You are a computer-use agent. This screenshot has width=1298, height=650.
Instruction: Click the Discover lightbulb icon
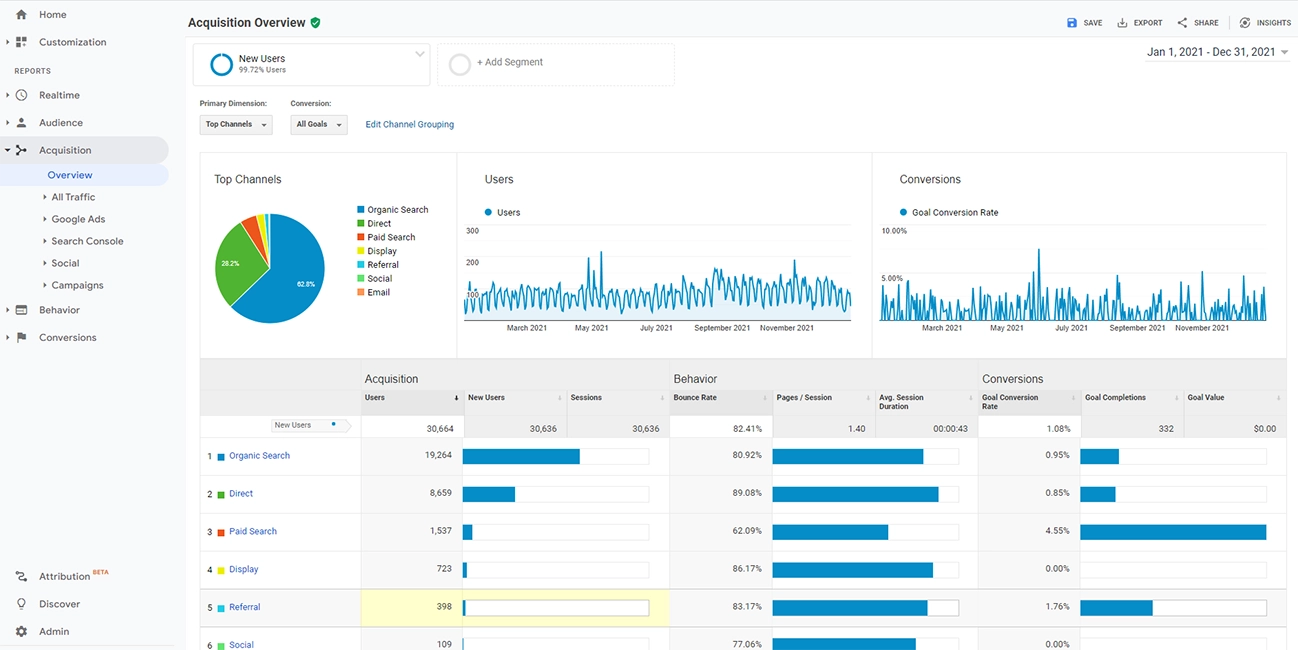coord(21,604)
